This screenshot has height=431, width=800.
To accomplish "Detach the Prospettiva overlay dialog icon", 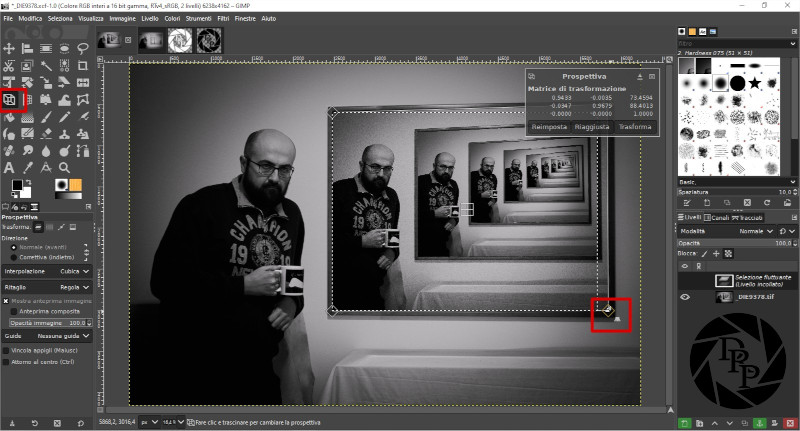I will pyautogui.click(x=640, y=76).
